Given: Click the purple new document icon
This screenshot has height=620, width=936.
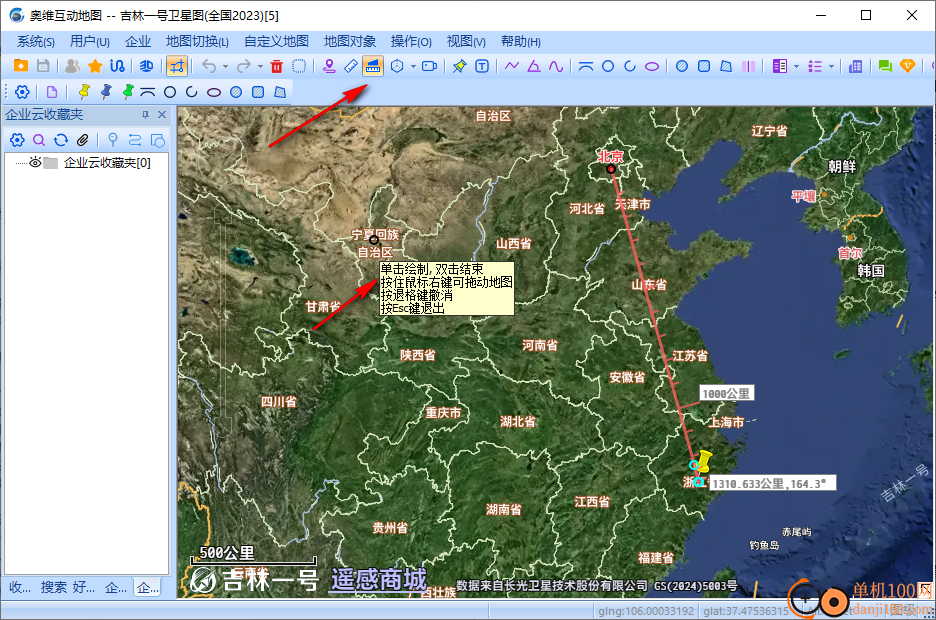Looking at the screenshot, I should (x=52, y=92).
